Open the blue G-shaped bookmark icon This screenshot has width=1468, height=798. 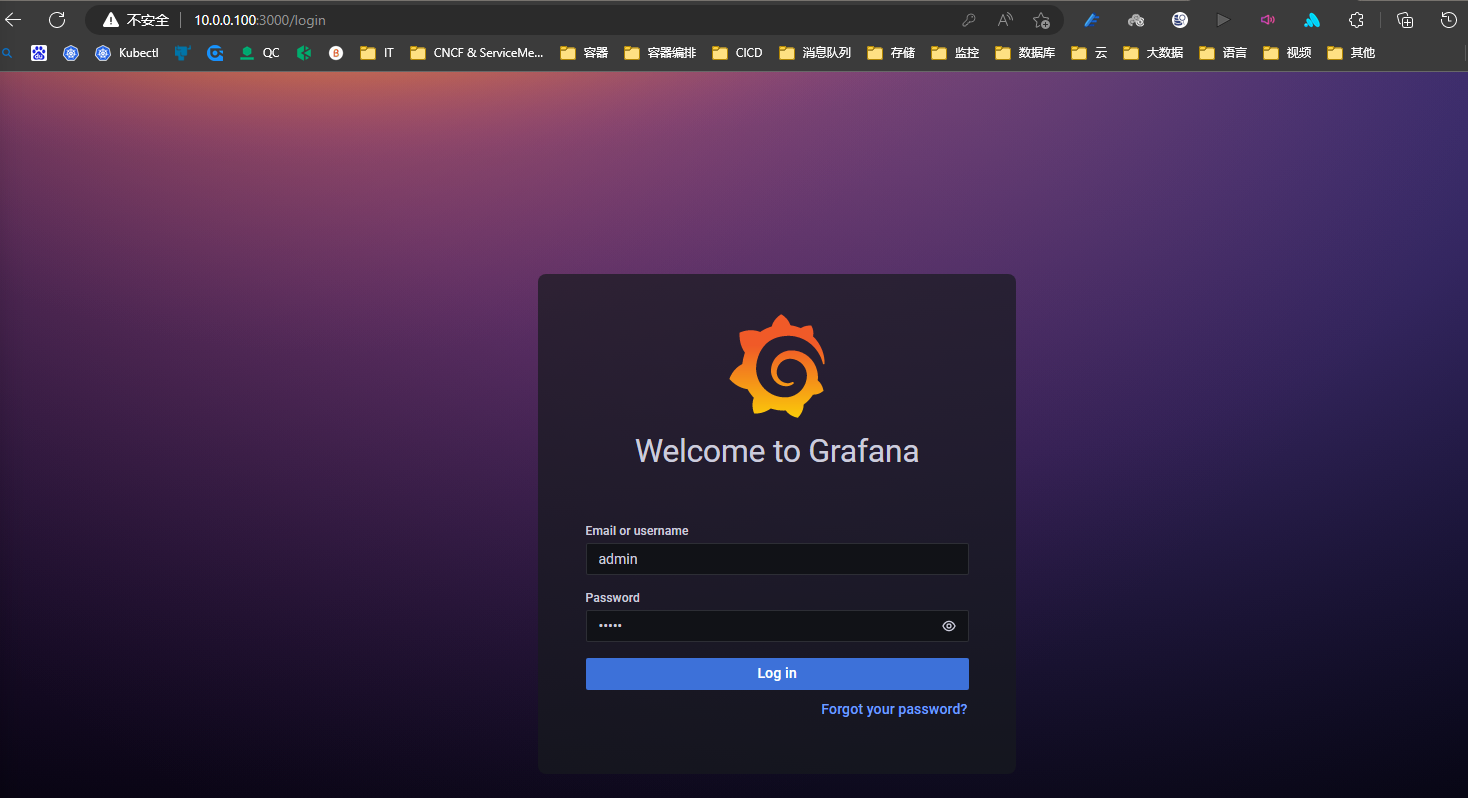tap(215, 53)
